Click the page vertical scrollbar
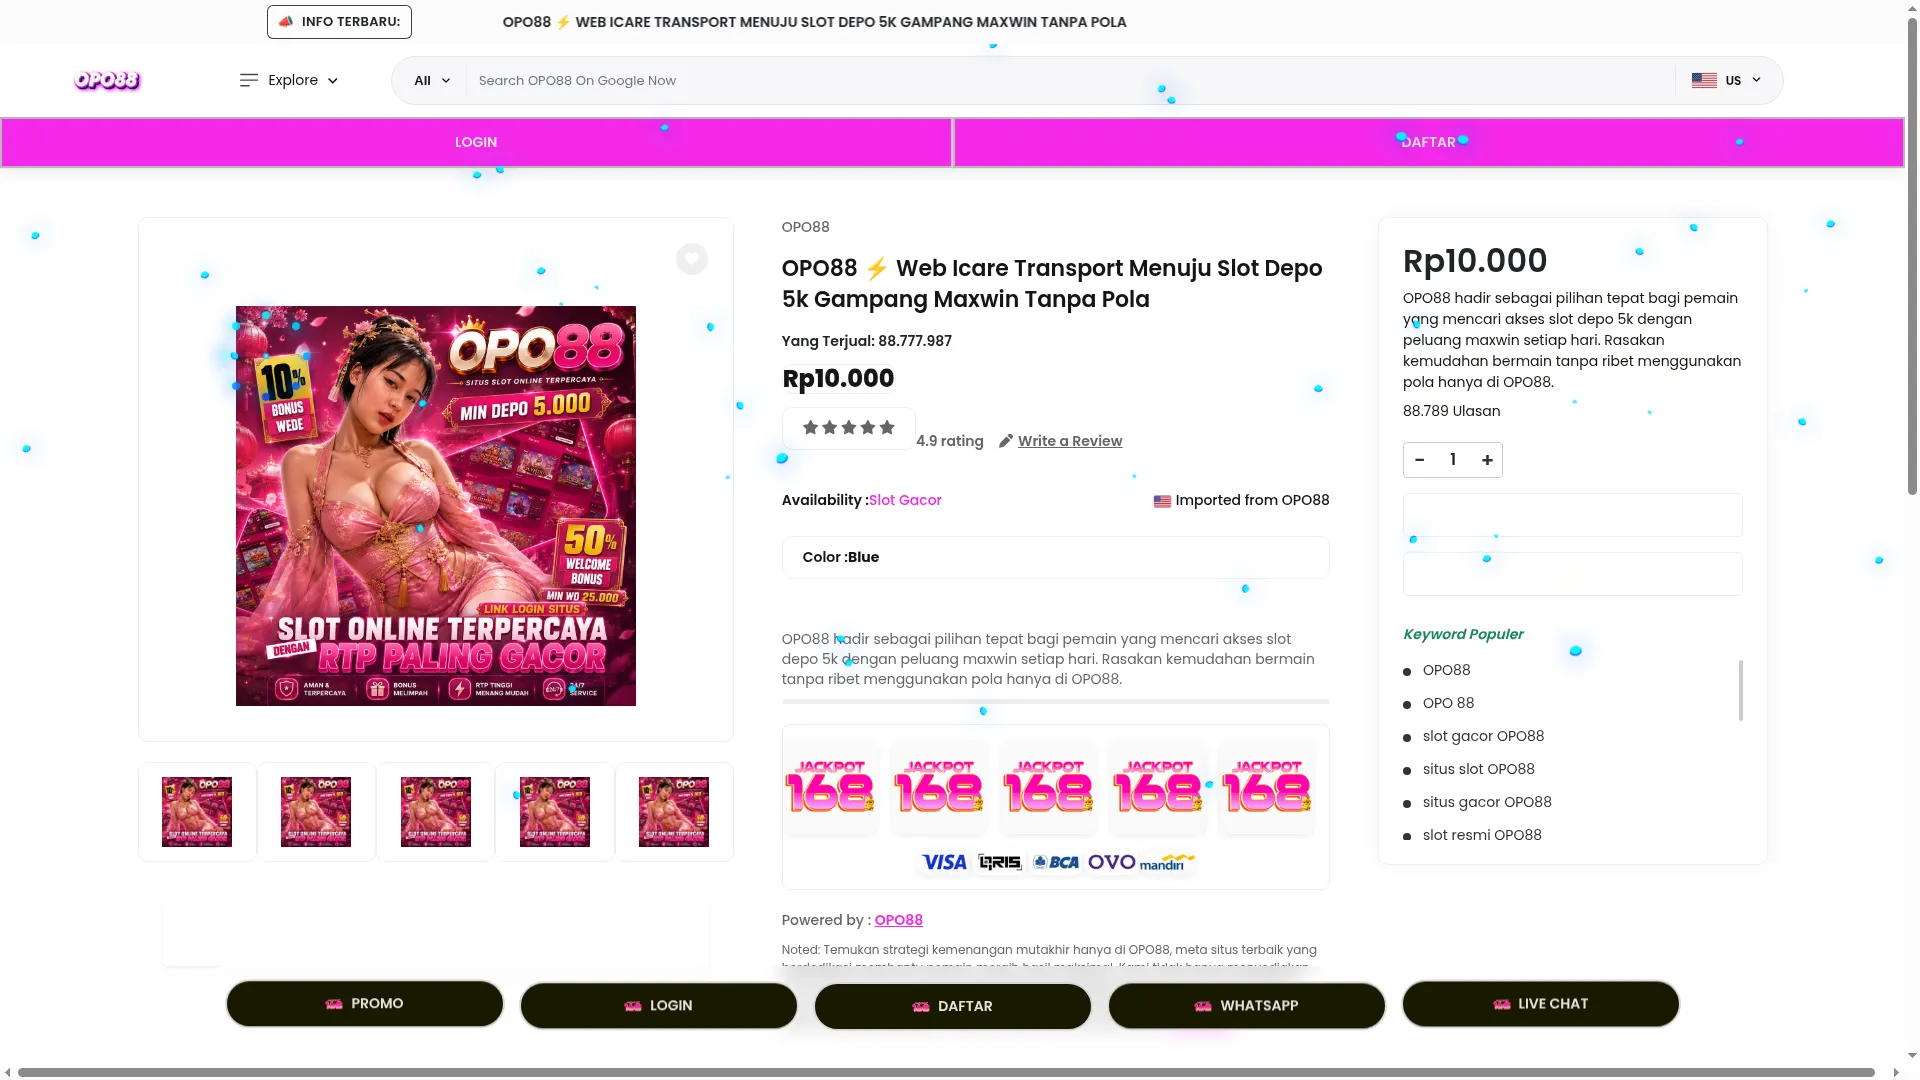 point(1912,255)
